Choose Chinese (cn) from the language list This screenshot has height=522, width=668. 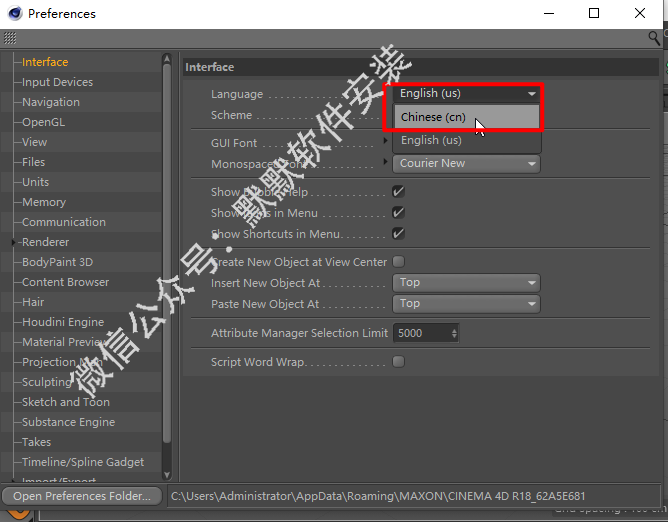[433, 117]
